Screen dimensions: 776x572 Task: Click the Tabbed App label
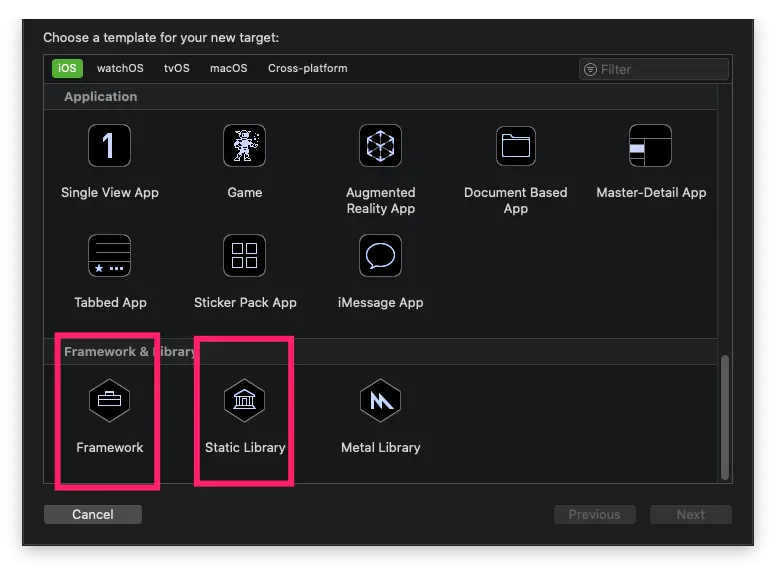[x=110, y=302]
